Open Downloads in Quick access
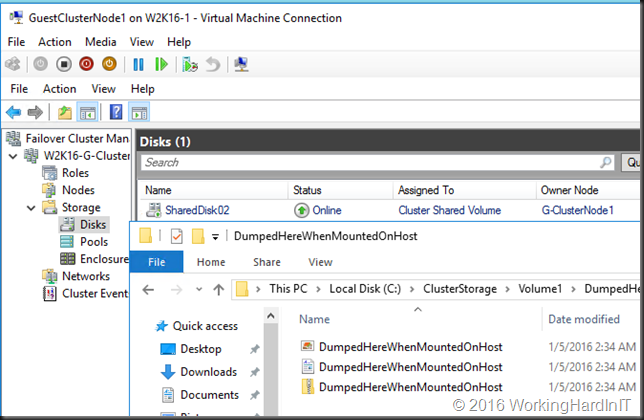This screenshot has width=644, height=420. point(209,372)
